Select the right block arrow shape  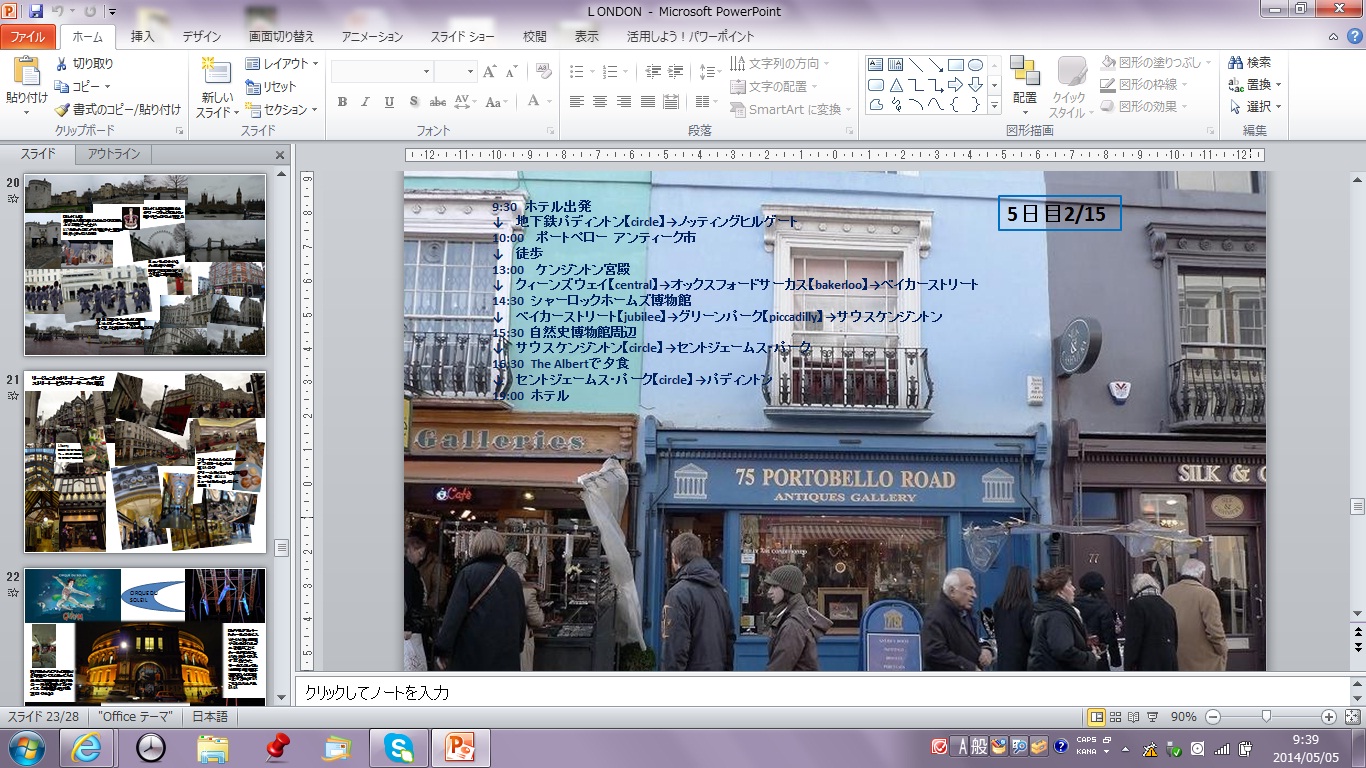(956, 85)
